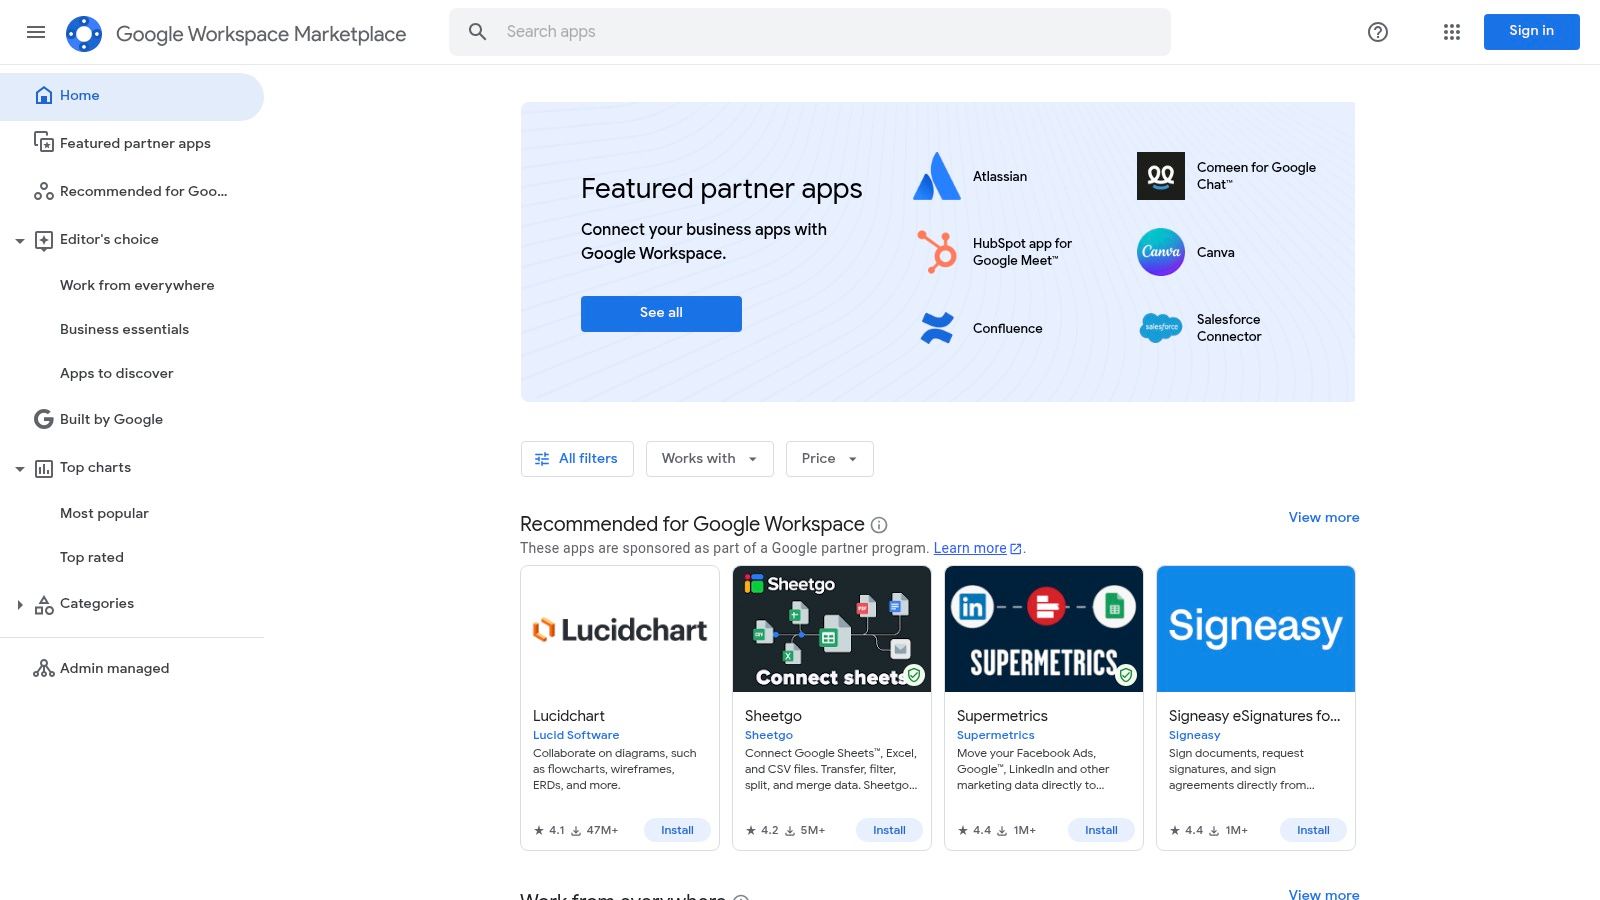The width and height of the screenshot is (1600, 900).
Task: Open the All filters button
Action: (577, 459)
